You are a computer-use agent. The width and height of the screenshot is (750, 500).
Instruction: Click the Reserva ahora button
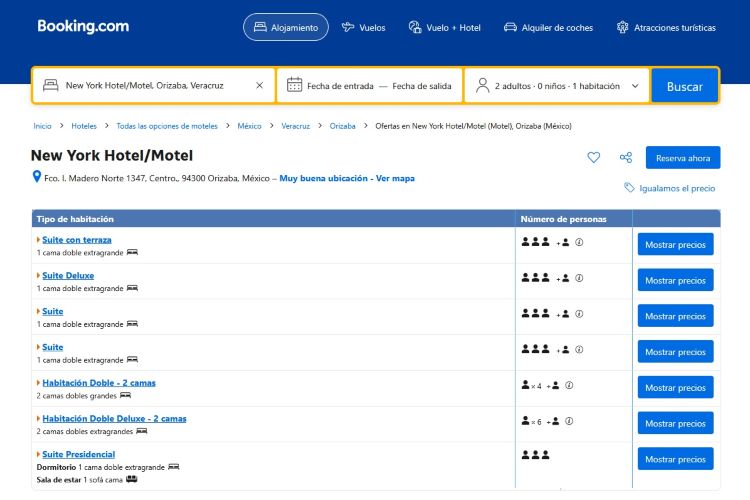coord(682,158)
